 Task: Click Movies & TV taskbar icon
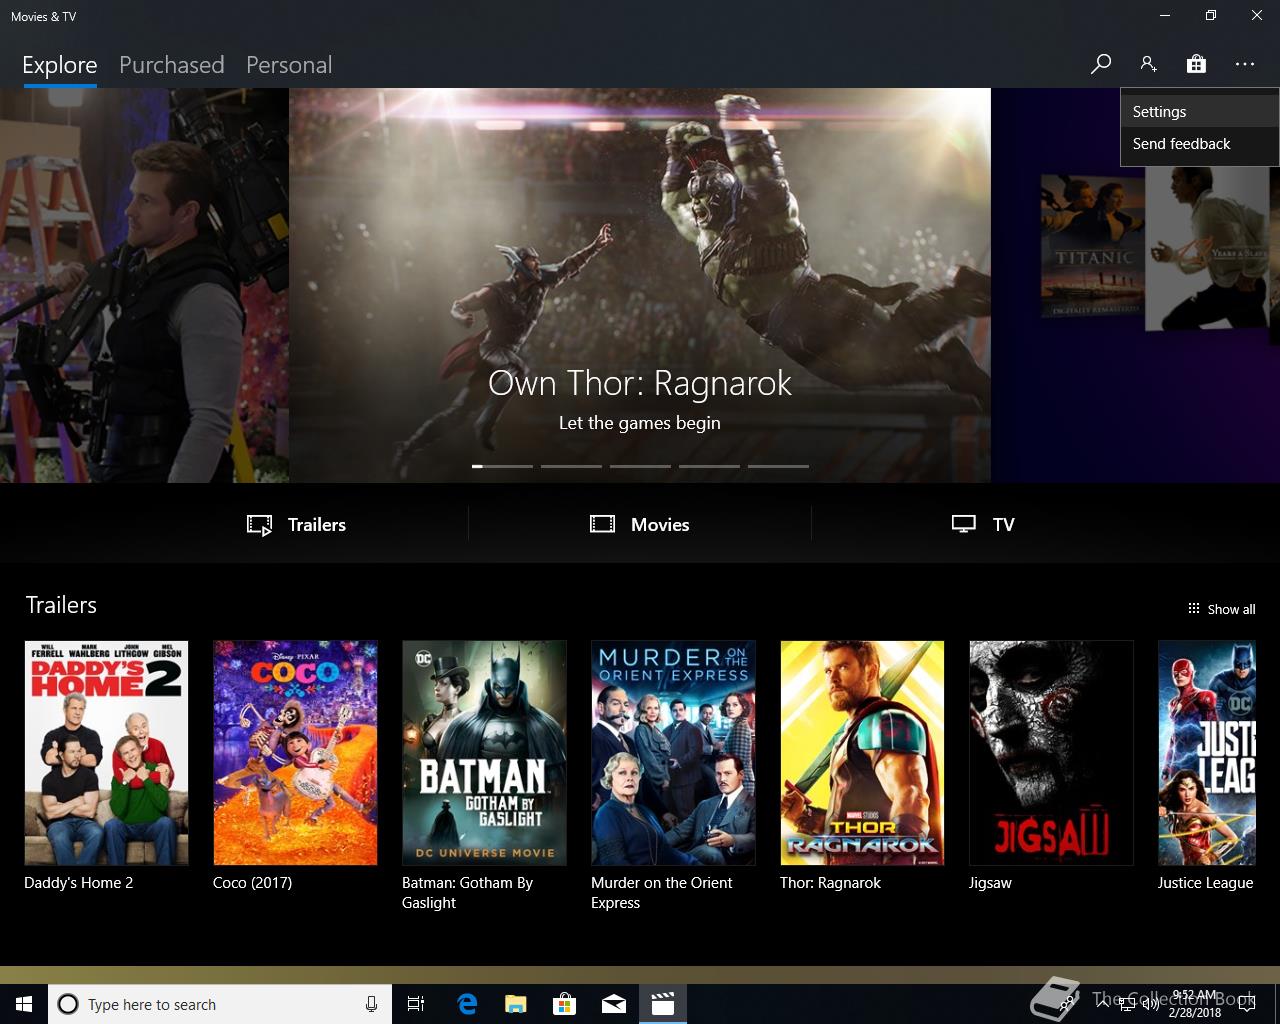(663, 1004)
